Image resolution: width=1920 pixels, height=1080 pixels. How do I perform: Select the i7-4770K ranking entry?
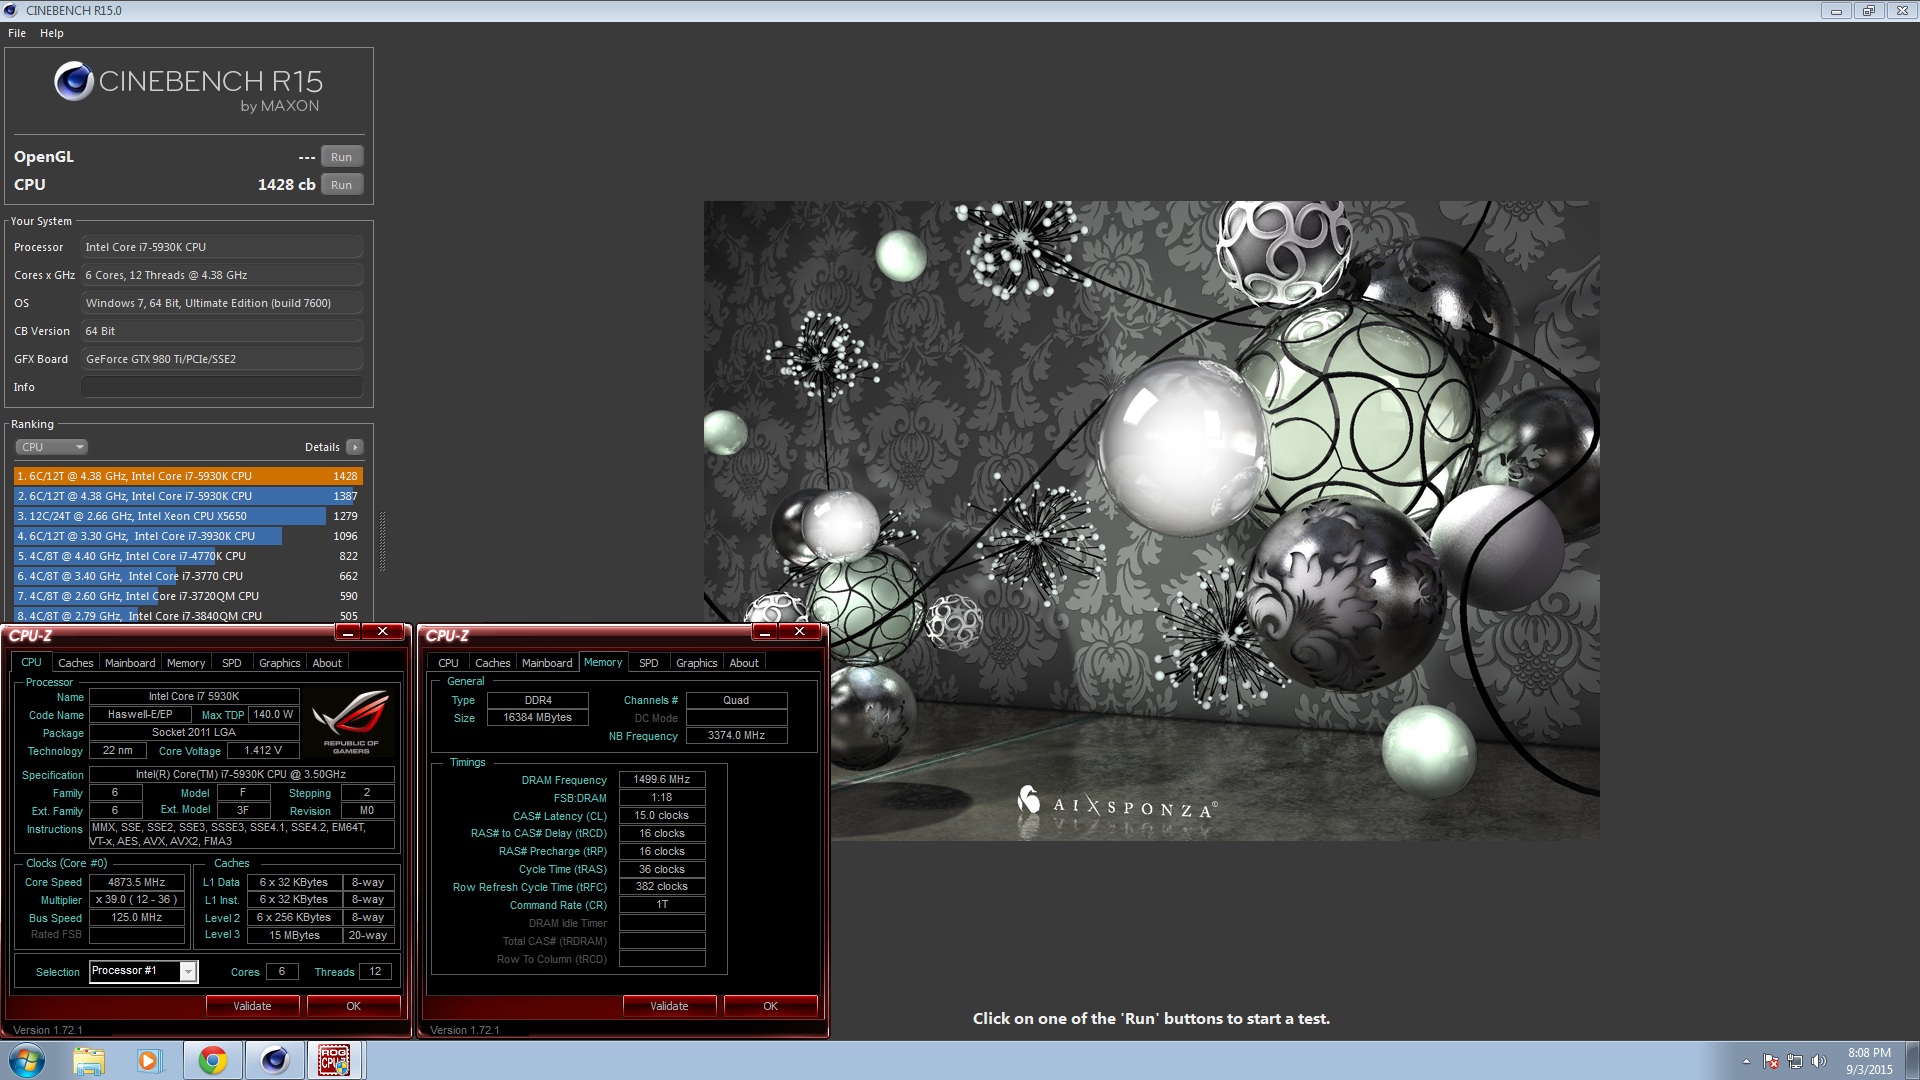(188, 556)
